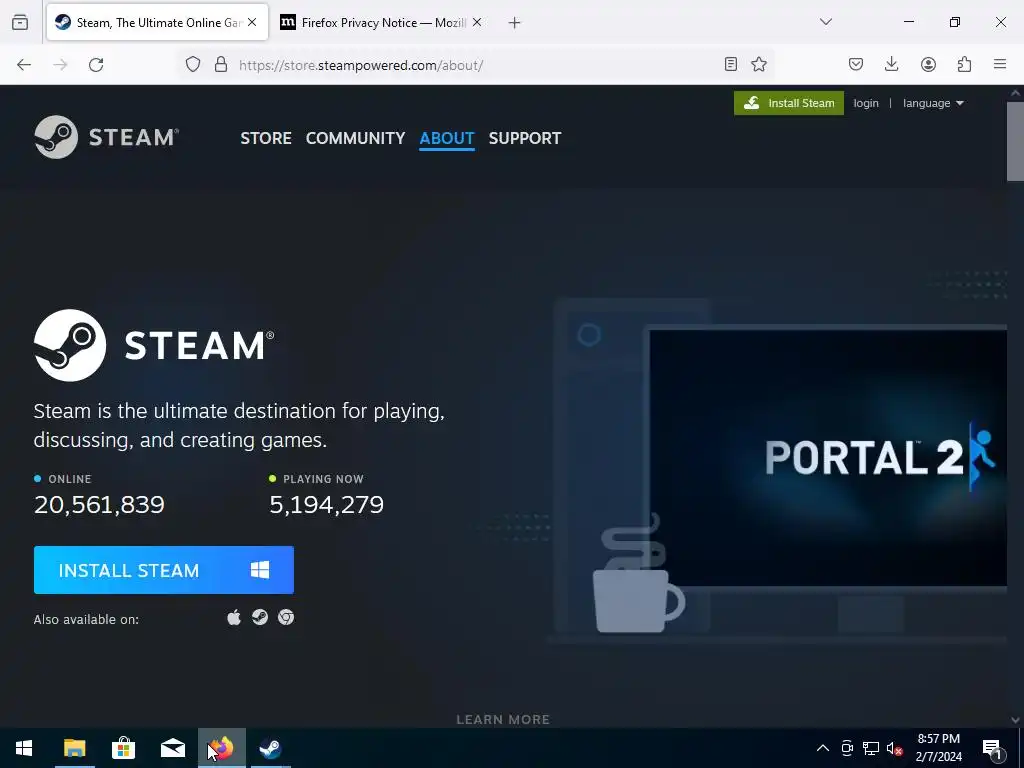This screenshot has width=1024, height=768.
Task: Open STORE menu item
Action: coord(266,138)
